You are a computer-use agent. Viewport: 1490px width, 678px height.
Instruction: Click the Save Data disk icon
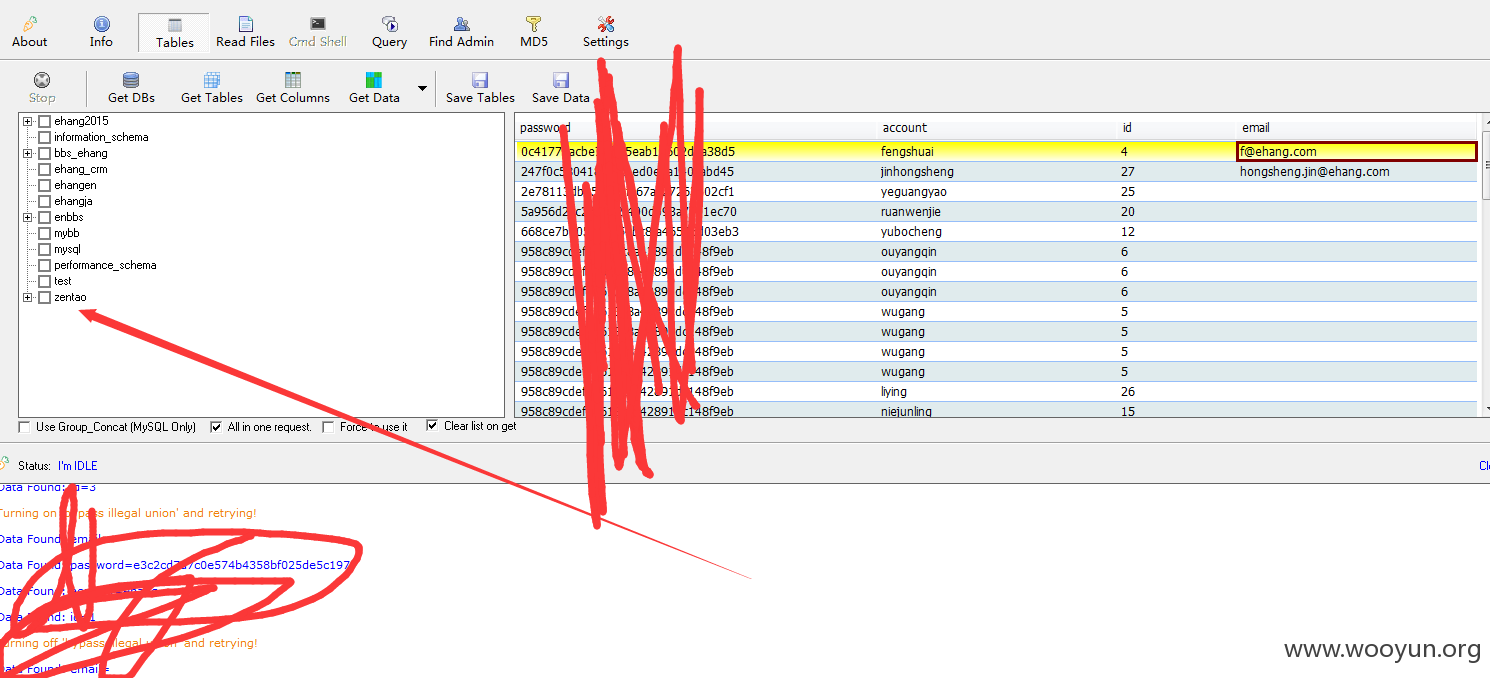[x=561, y=80]
